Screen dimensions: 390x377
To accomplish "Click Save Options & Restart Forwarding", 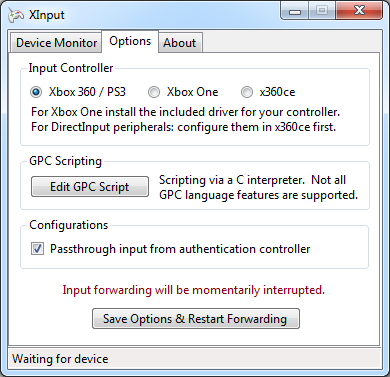I will click(x=196, y=319).
